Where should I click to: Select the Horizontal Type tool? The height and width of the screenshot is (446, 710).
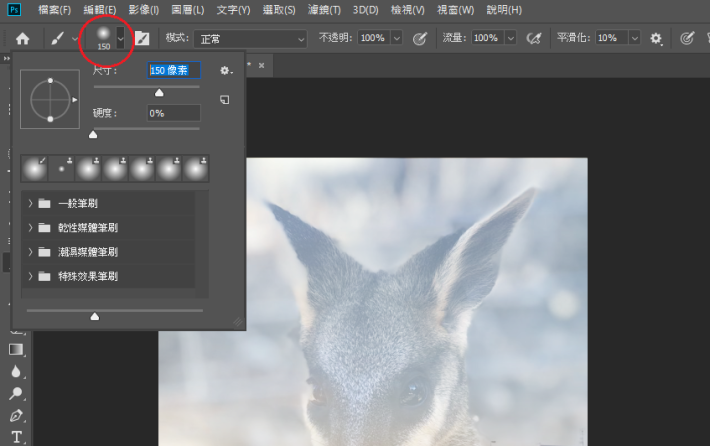(17, 437)
